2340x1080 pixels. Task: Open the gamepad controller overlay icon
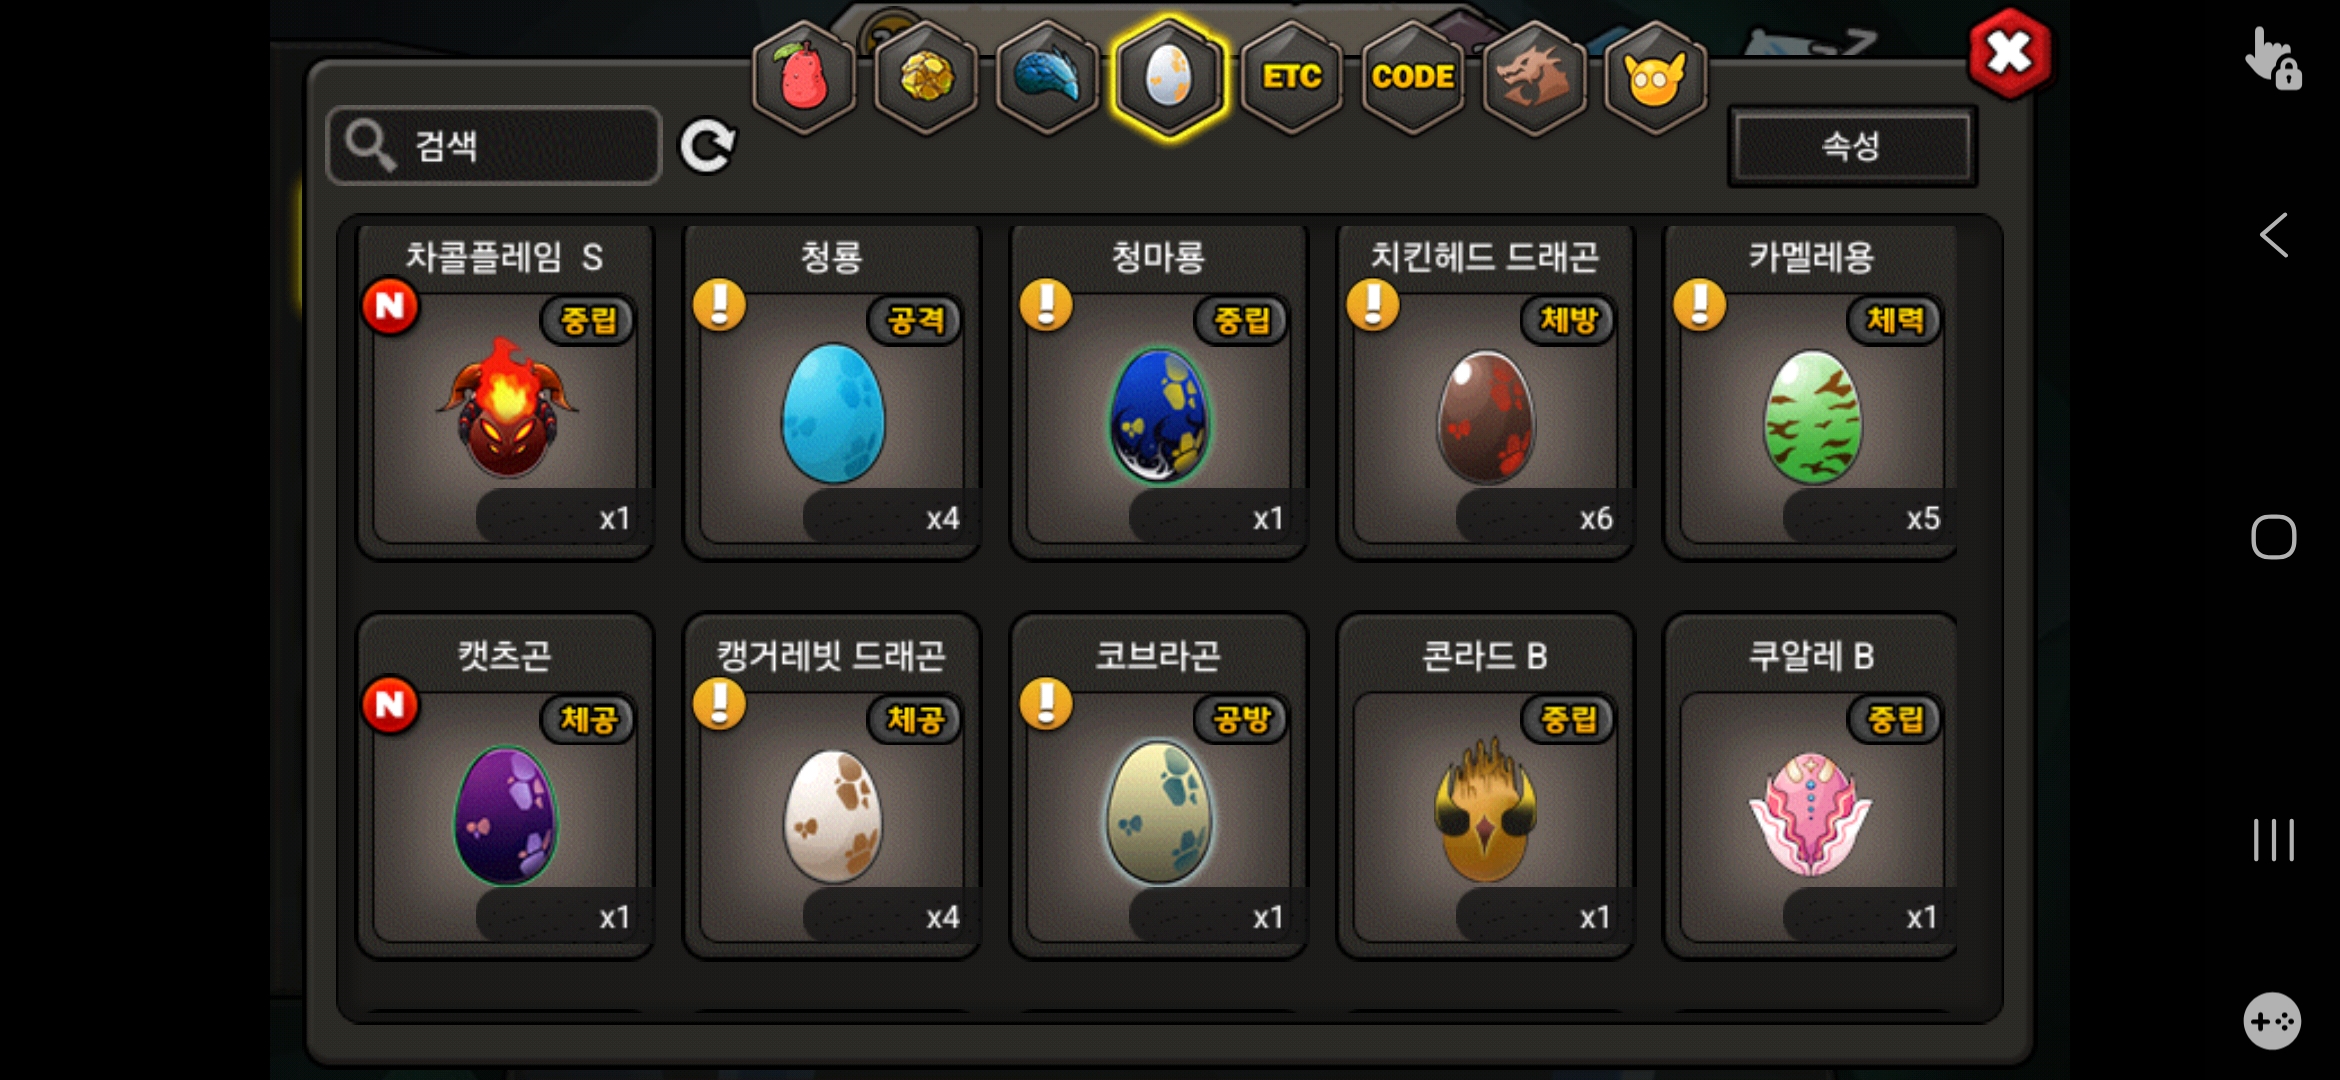tap(2272, 1021)
